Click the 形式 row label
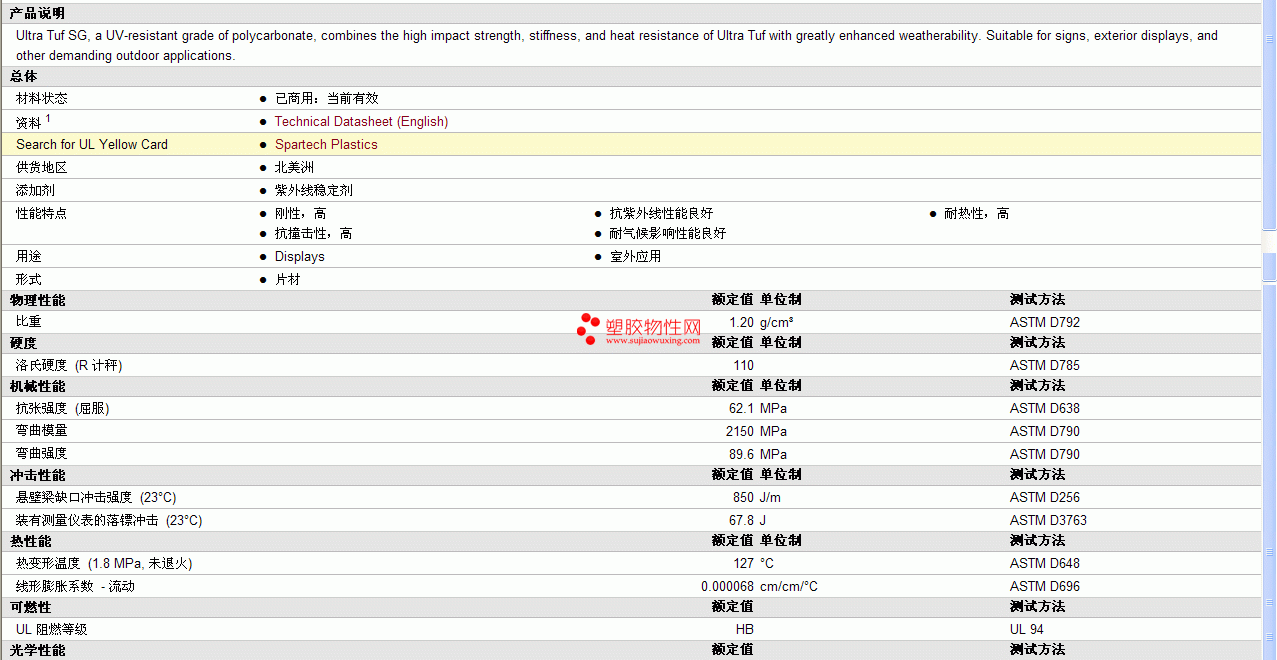 click(29, 279)
